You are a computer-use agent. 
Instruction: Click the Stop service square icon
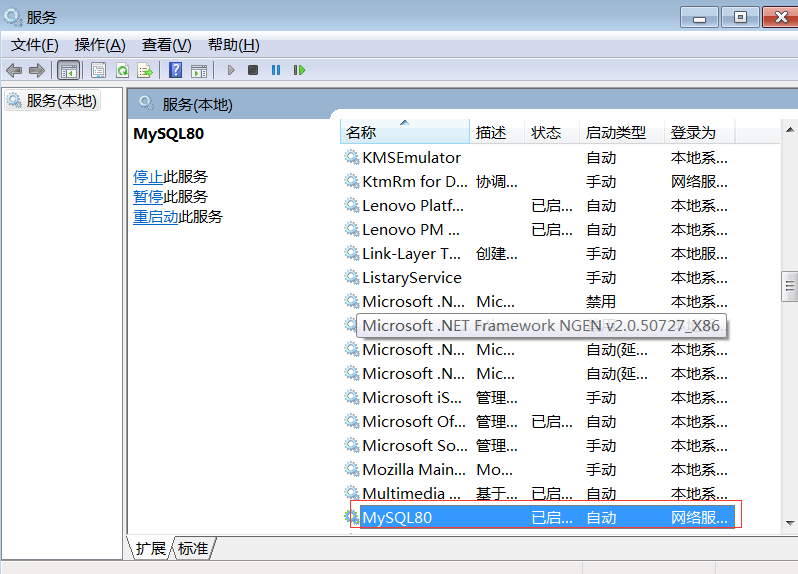click(x=253, y=70)
